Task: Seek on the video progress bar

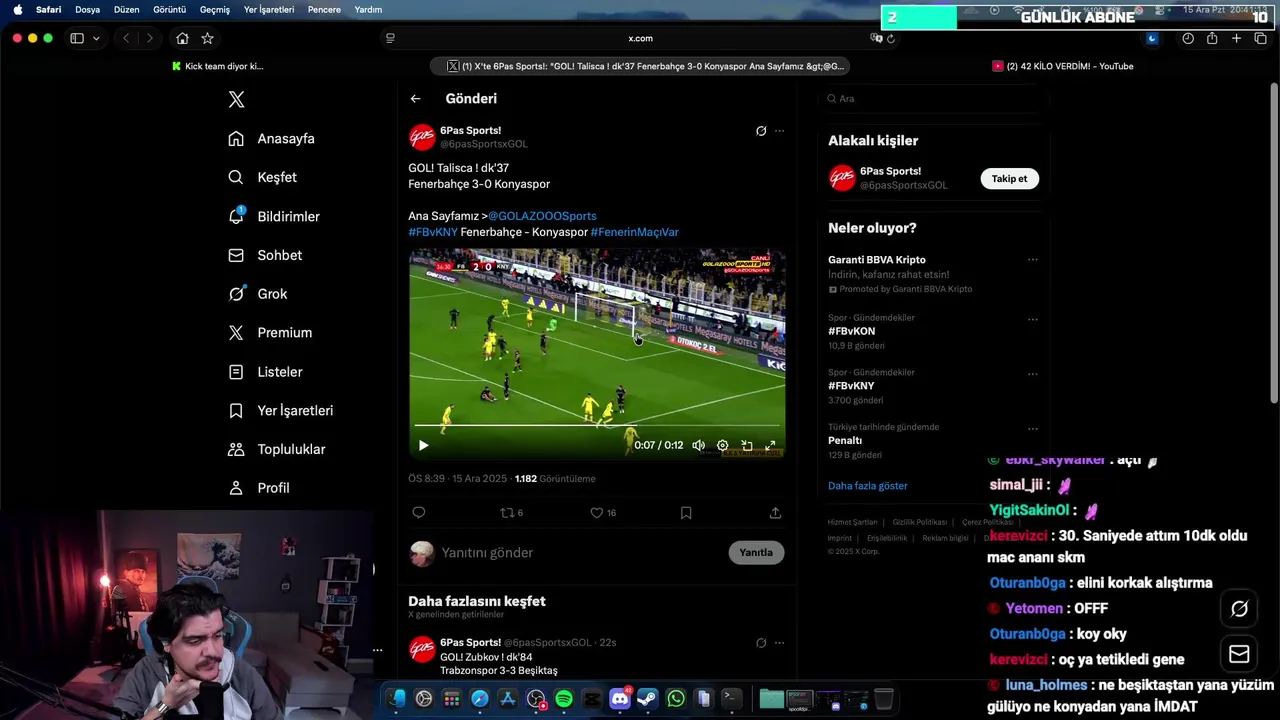Action: coord(596,427)
